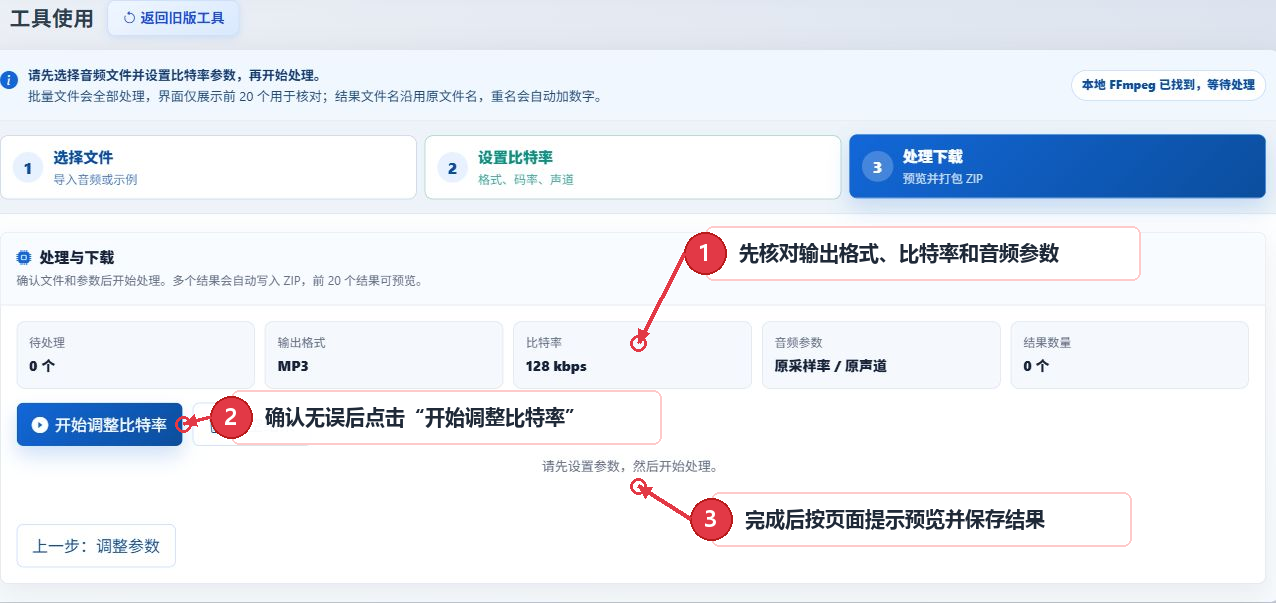
Task: Click the number 2 circle of 设置比特率
Action: (x=452, y=168)
